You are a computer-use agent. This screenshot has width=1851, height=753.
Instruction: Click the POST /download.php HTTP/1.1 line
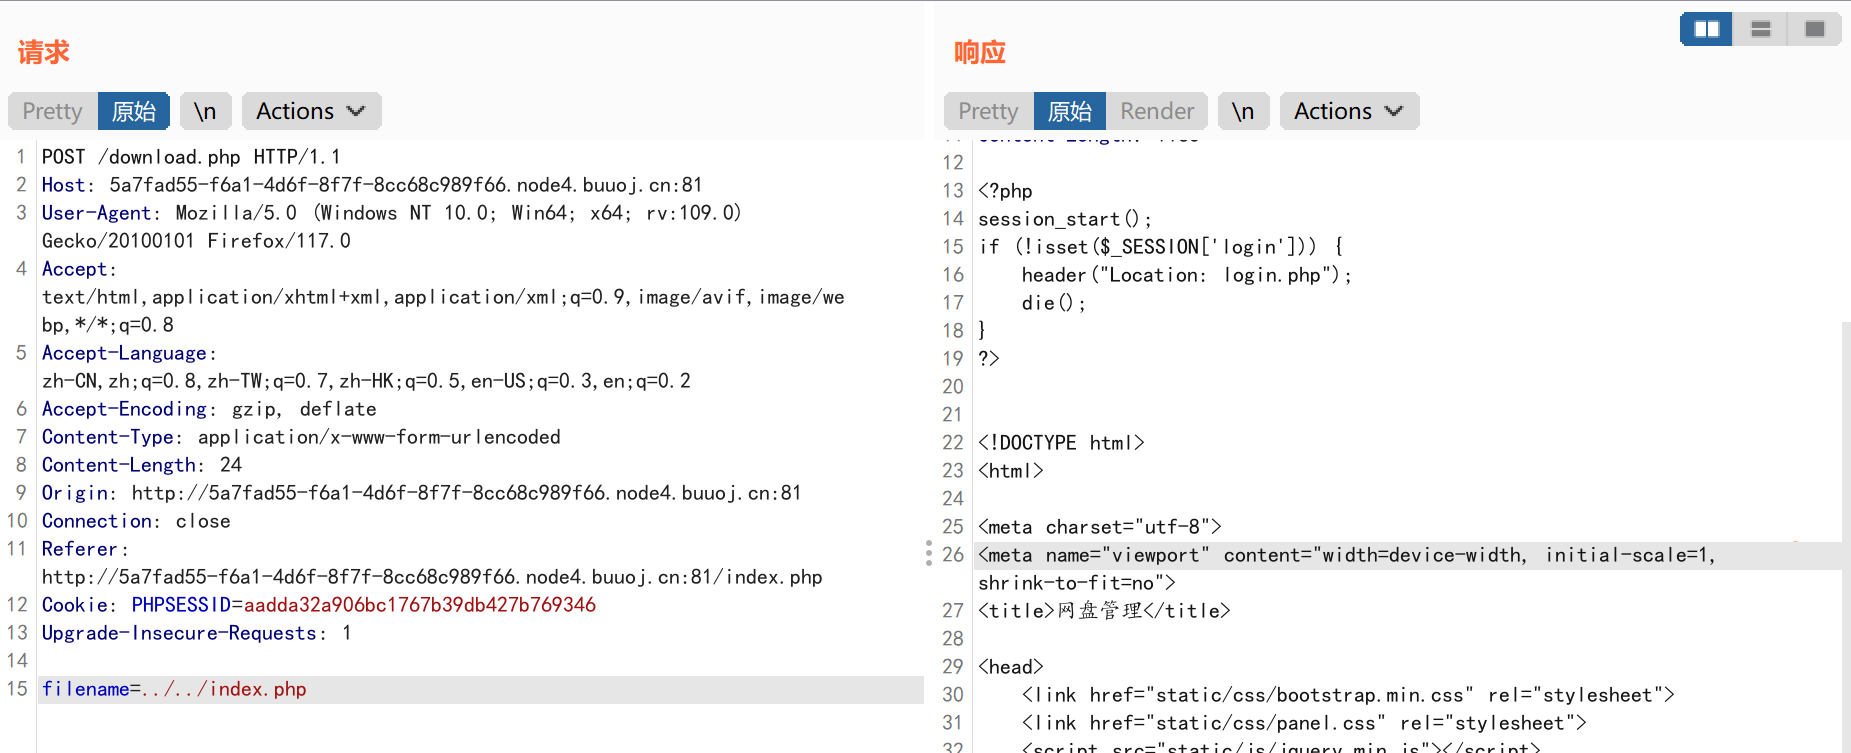click(x=191, y=157)
